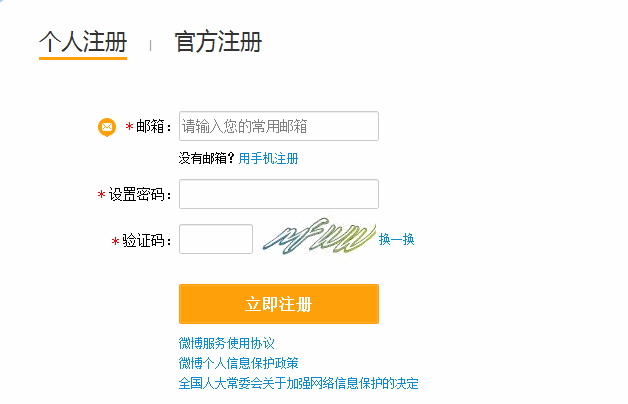Image resolution: width=628 pixels, height=404 pixels.
Task: Click the red asterisk beside 验证码
Action: coord(115,241)
